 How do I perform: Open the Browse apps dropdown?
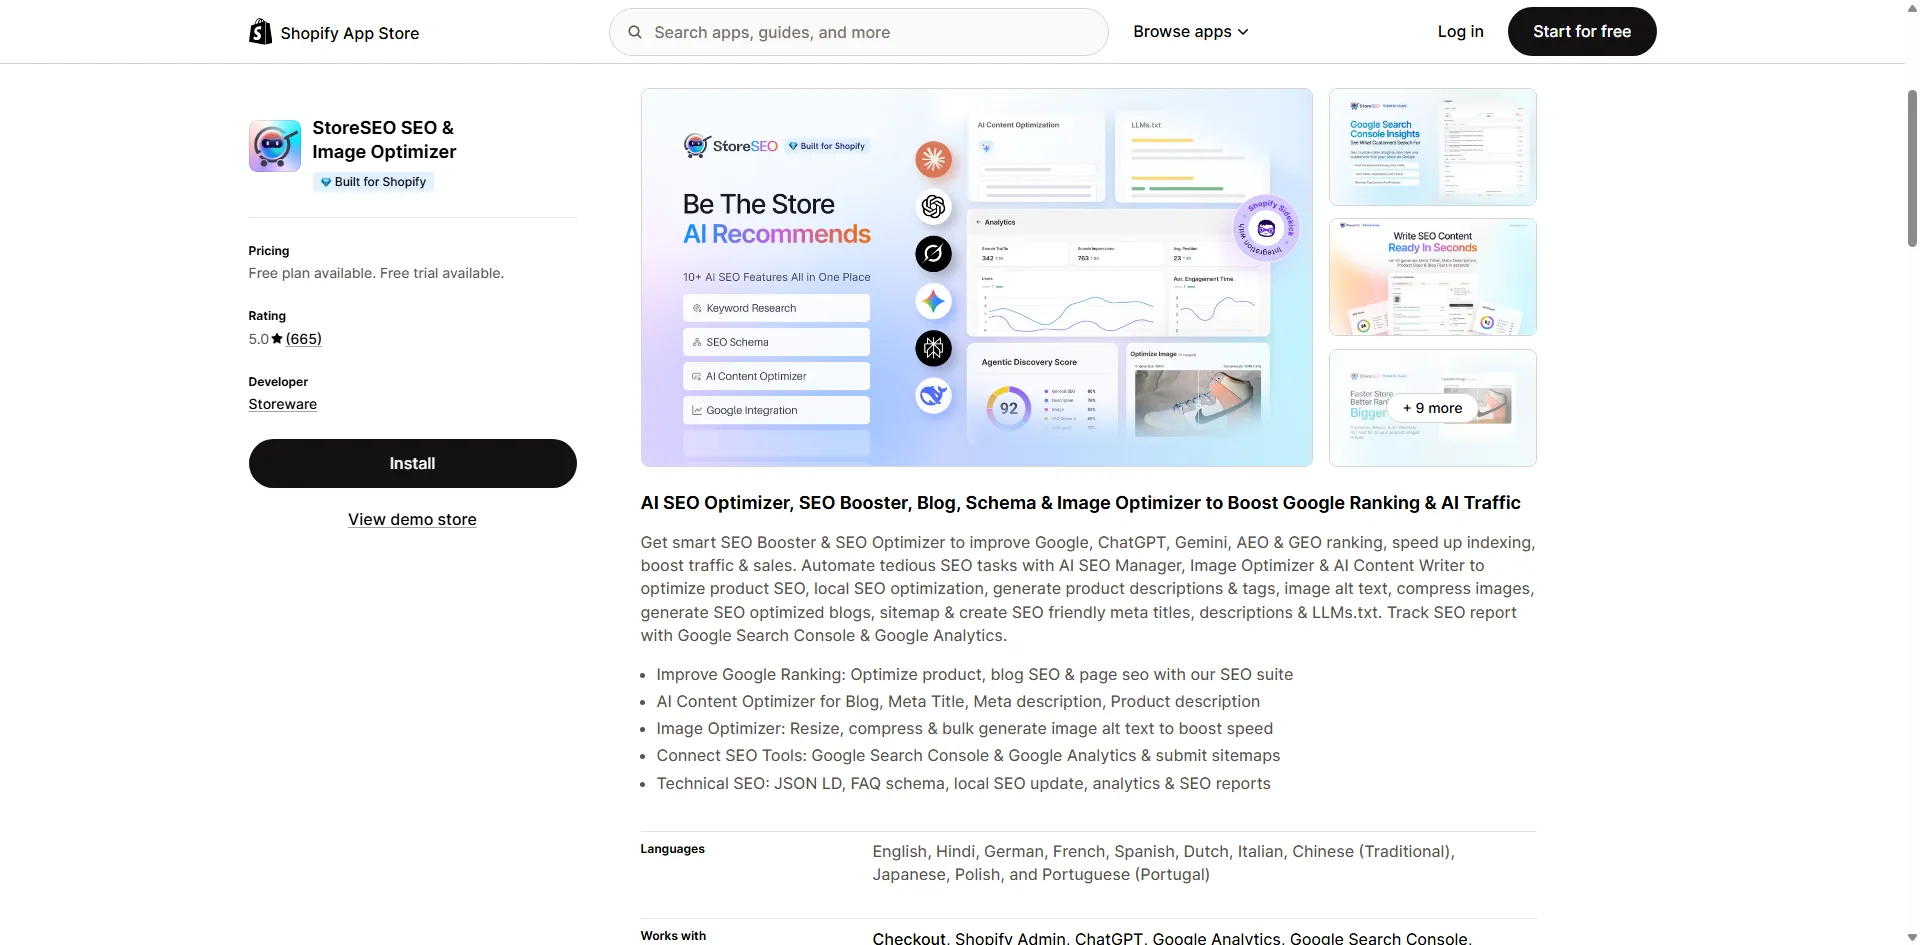coord(1190,32)
